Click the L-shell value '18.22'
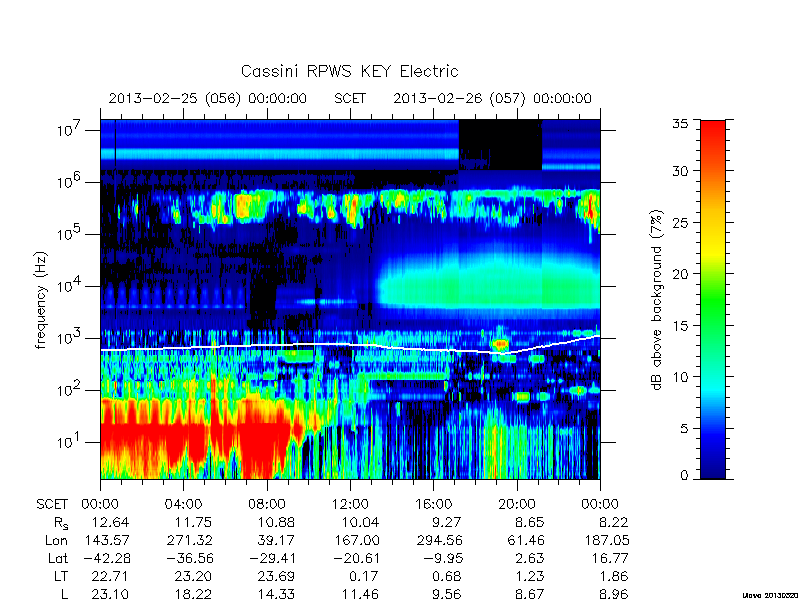This screenshot has height=600, width=800. coord(193,594)
